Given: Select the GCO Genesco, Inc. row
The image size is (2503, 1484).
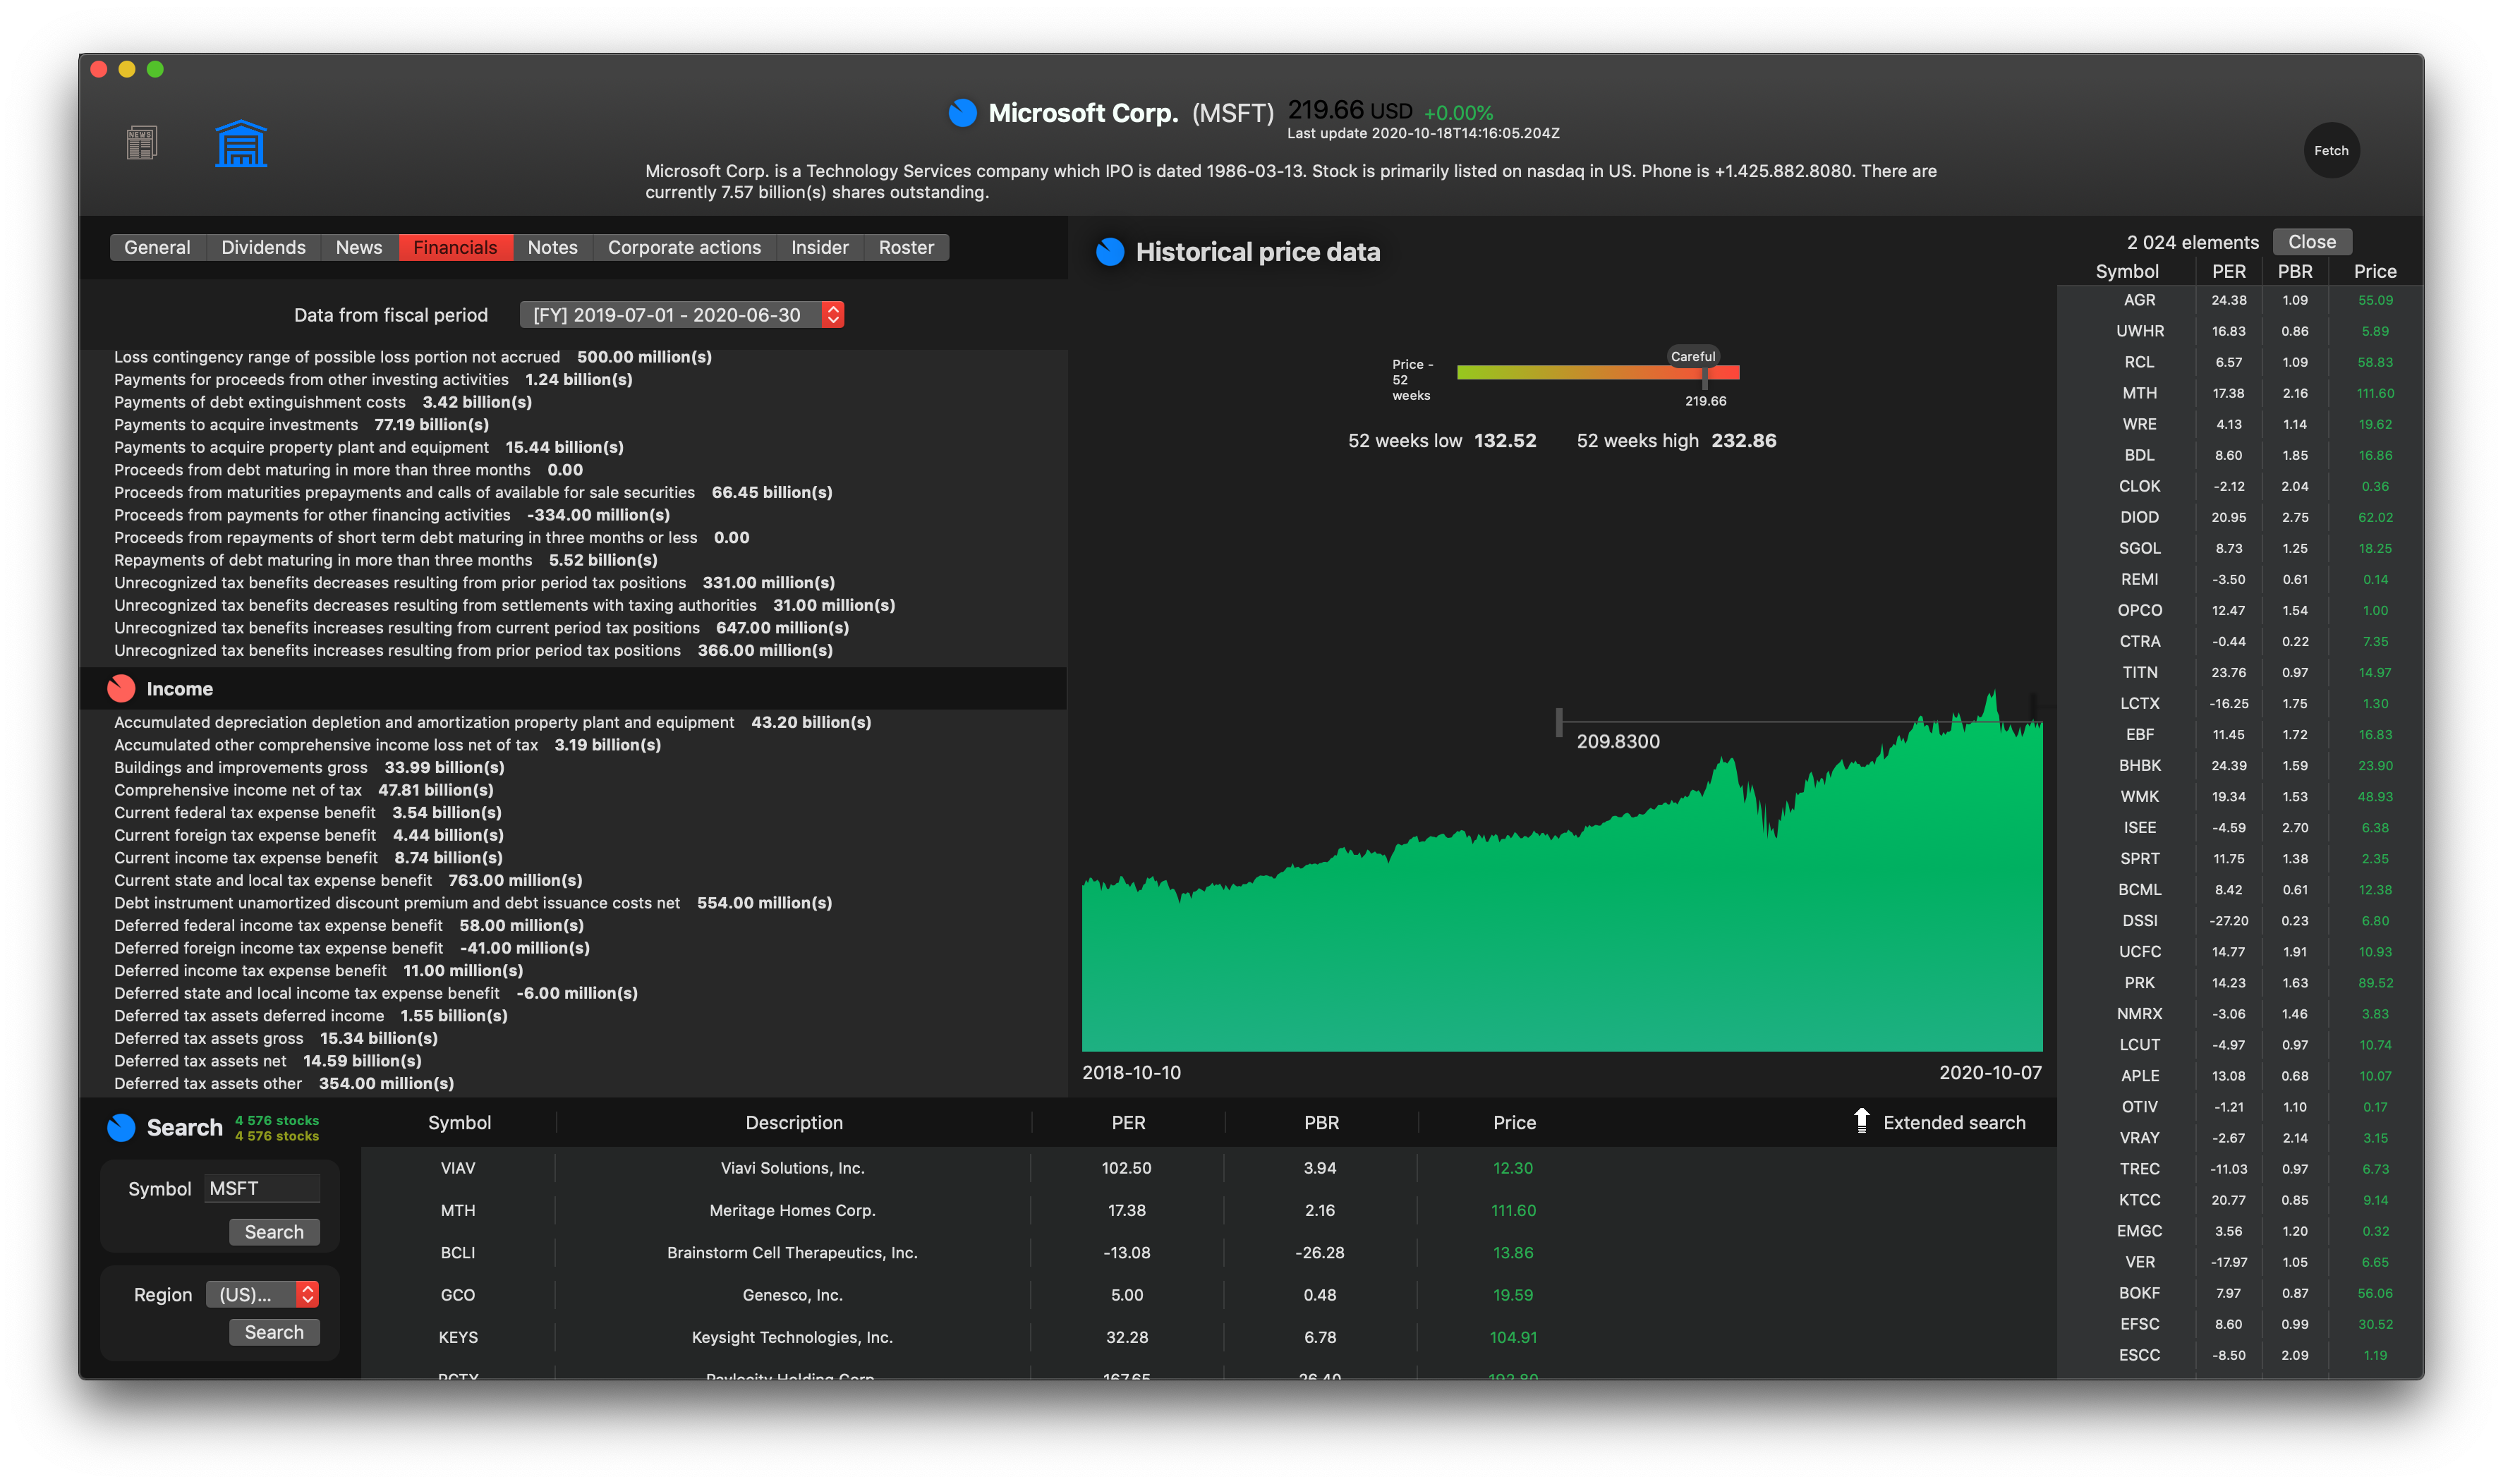Looking at the screenshot, I should [x=1208, y=1294].
